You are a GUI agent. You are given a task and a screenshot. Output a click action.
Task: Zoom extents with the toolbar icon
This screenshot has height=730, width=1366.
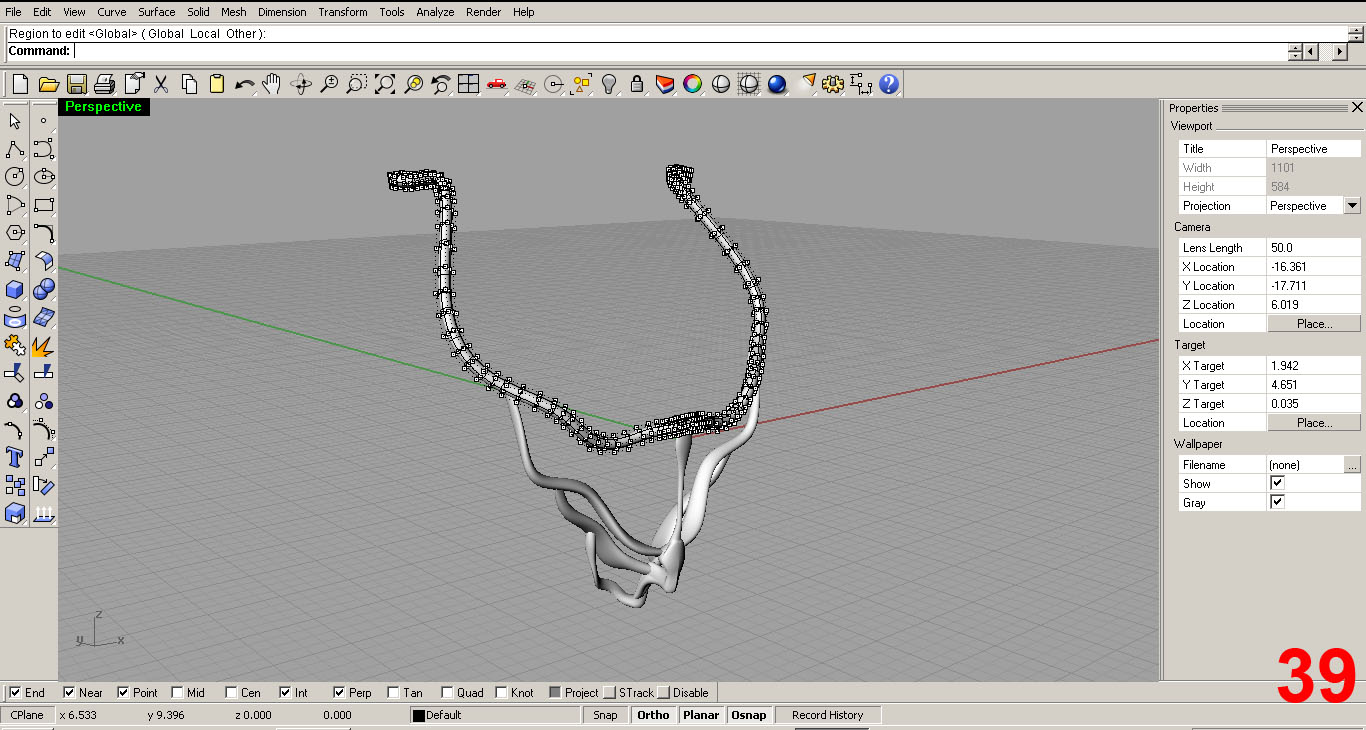click(385, 84)
